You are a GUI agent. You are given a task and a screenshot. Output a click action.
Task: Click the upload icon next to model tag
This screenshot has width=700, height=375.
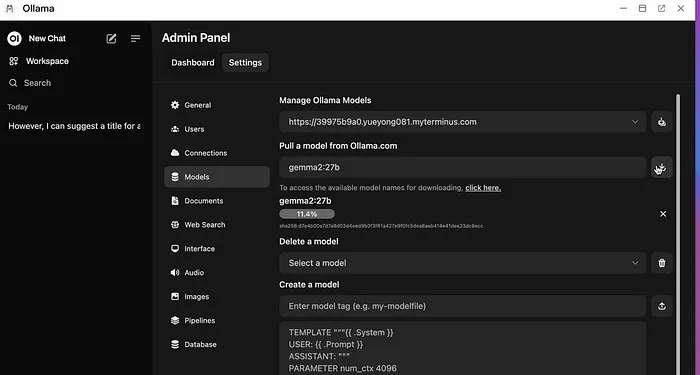[x=662, y=306]
